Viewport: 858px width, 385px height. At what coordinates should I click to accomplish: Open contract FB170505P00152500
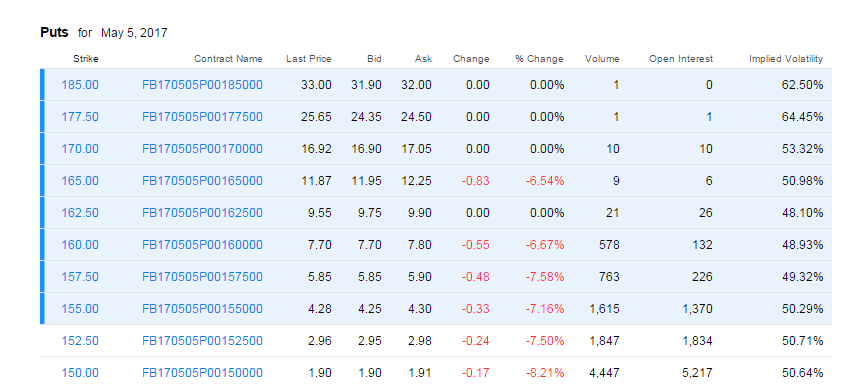pyautogui.click(x=202, y=341)
